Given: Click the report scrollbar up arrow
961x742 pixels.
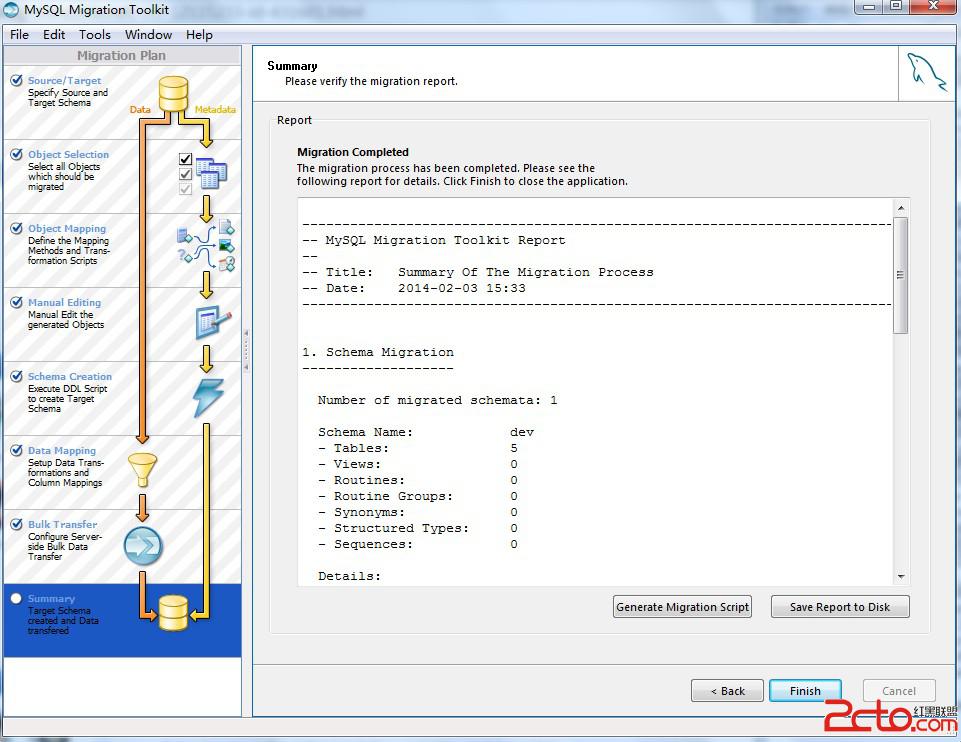Looking at the screenshot, I should [900, 208].
